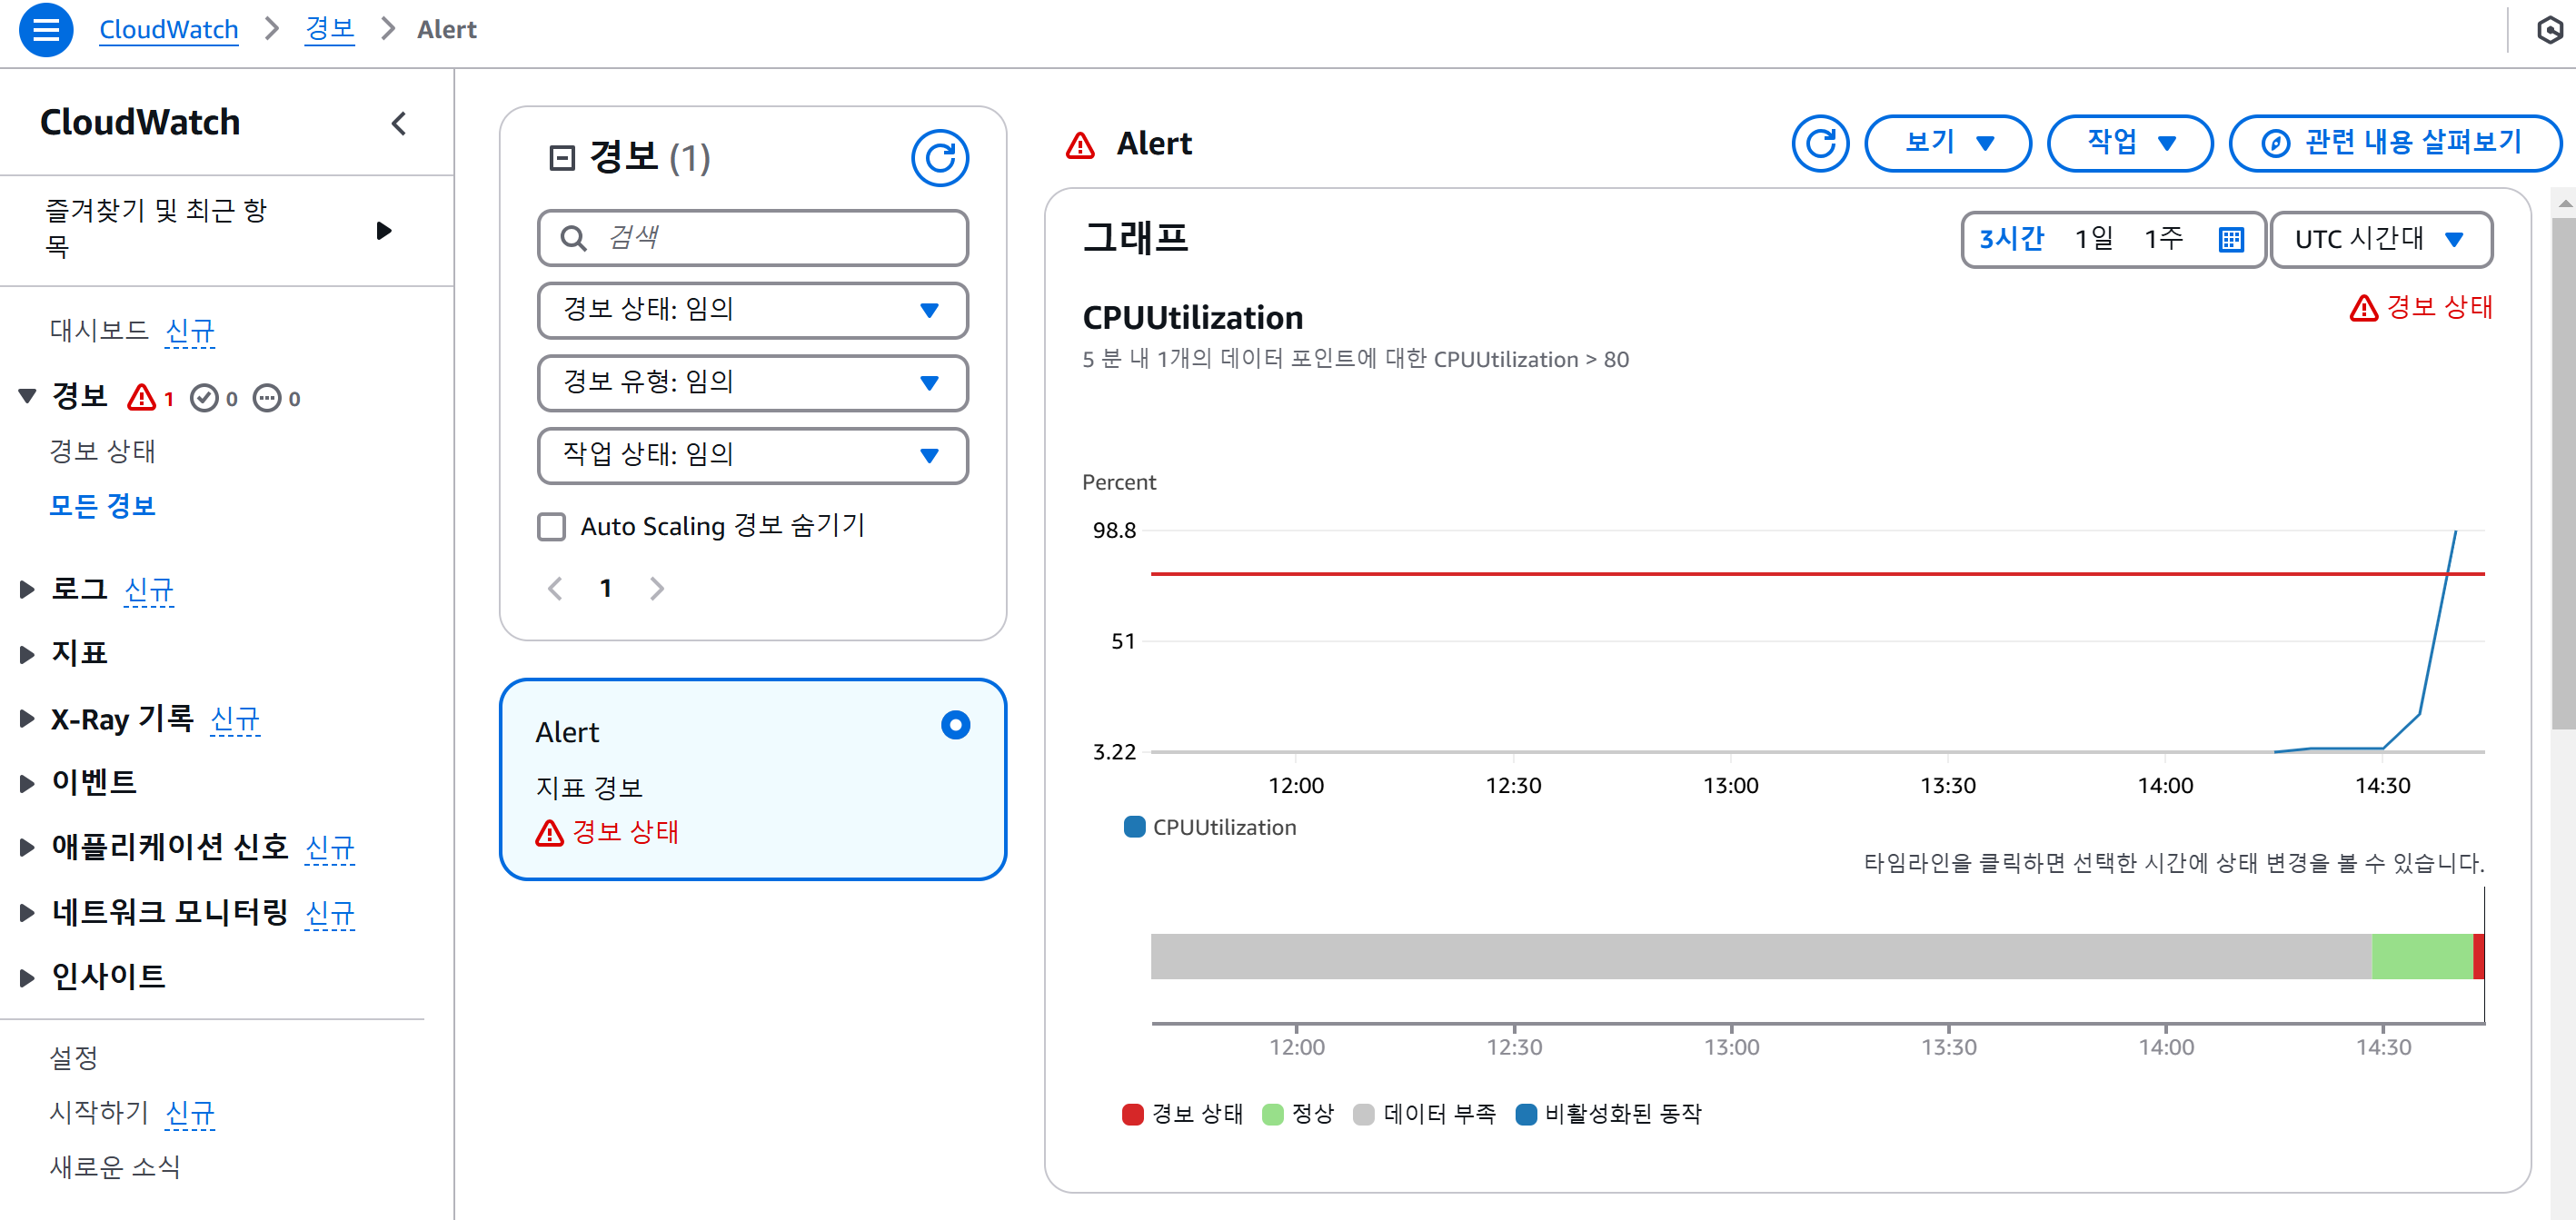The height and width of the screenshot is (1220, 2576).
Task: Select the Alert alarm radio button
Action: [955, 725]
